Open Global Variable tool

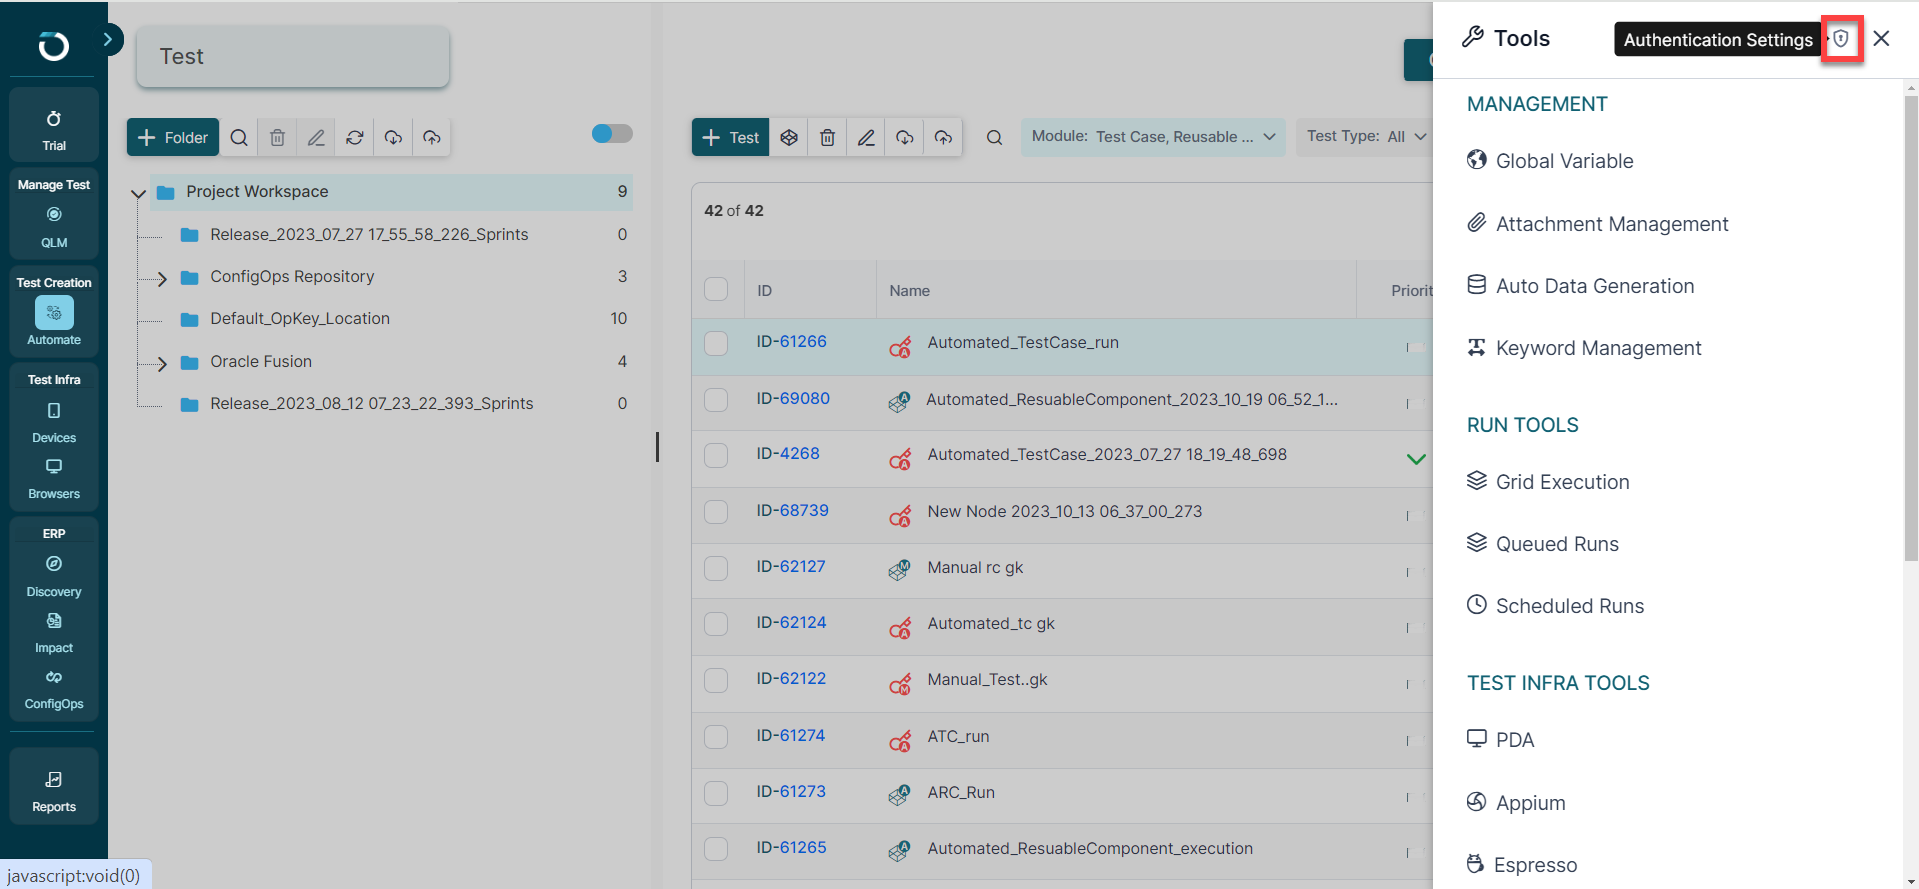click(1550, 161)
